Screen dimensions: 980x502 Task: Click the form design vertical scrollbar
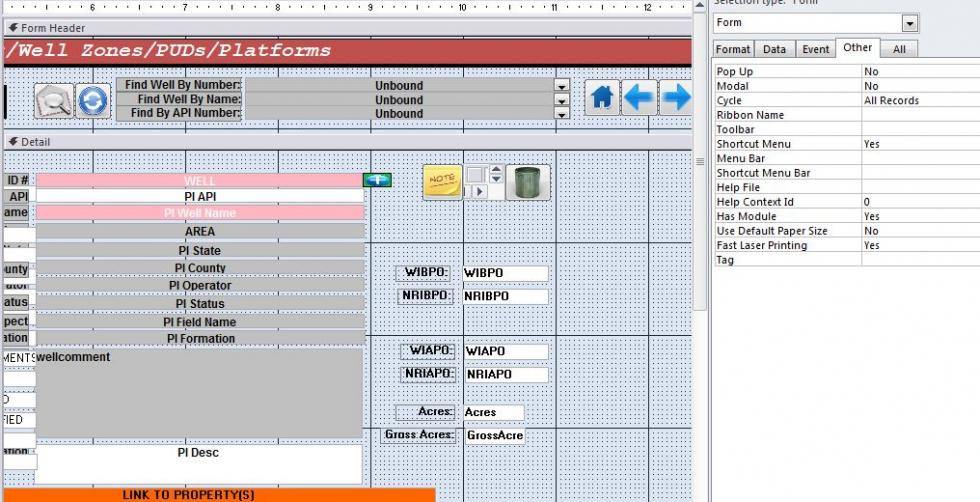tap(700, 163)
